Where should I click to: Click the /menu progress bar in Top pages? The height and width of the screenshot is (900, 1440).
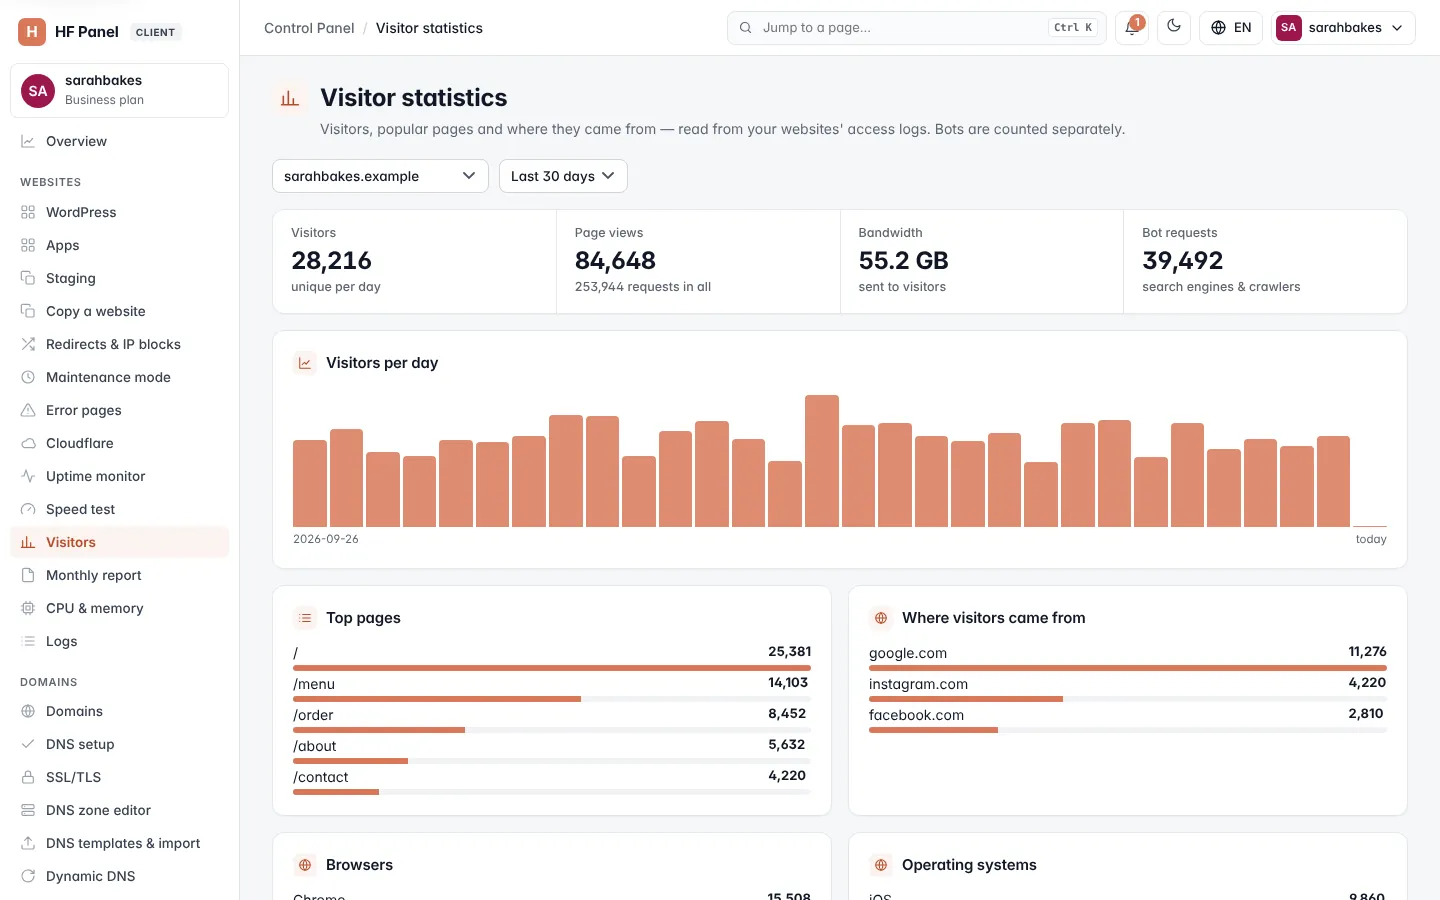(552, 699)
